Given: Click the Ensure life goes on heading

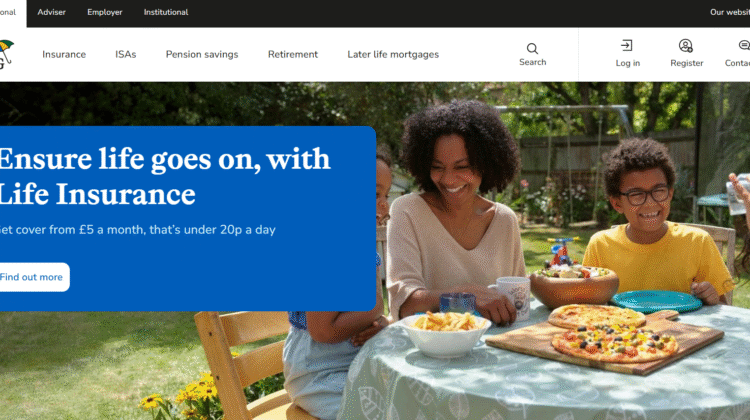Looking at the screenshot, I should (165, 177).
